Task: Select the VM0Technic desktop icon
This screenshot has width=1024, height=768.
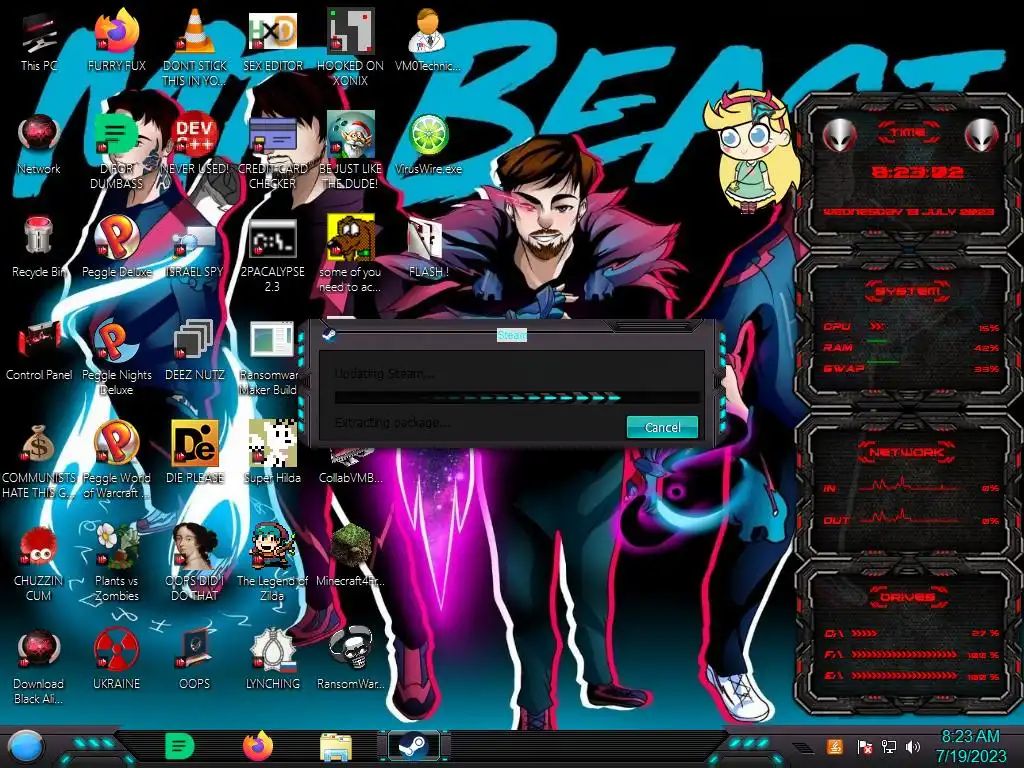Action: click(428, 42)
